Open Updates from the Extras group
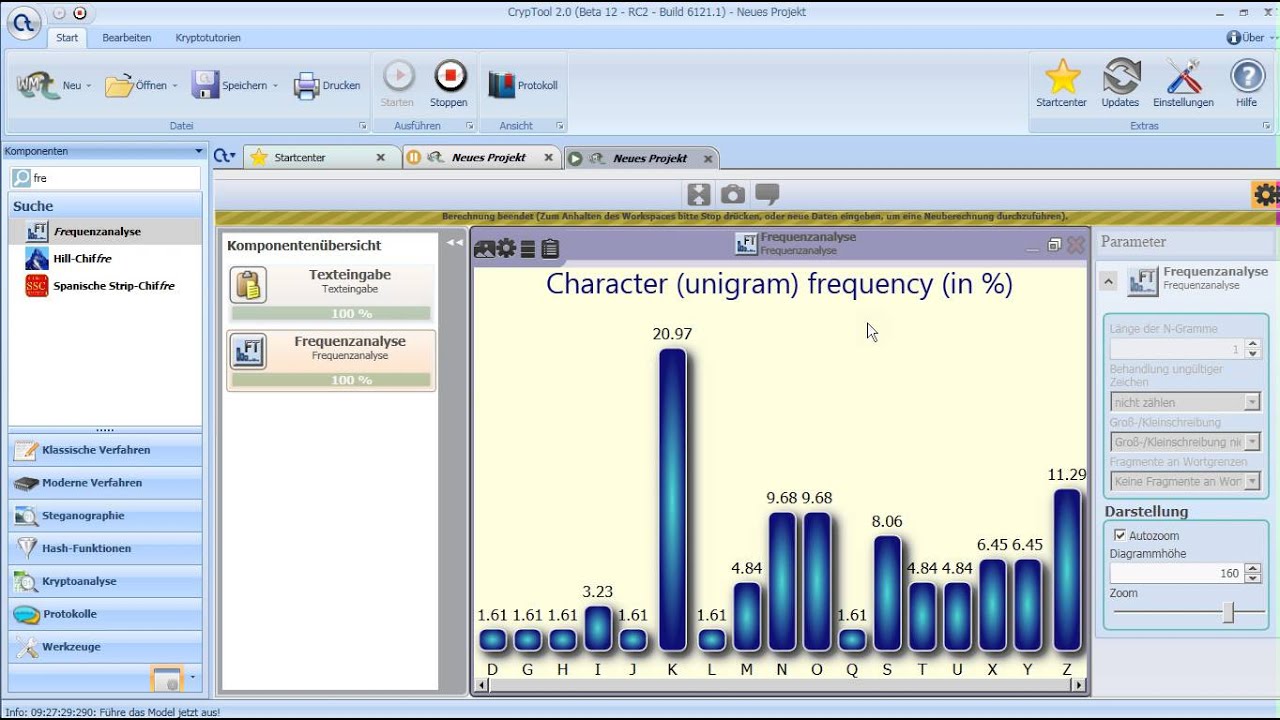 [1121, 77]
